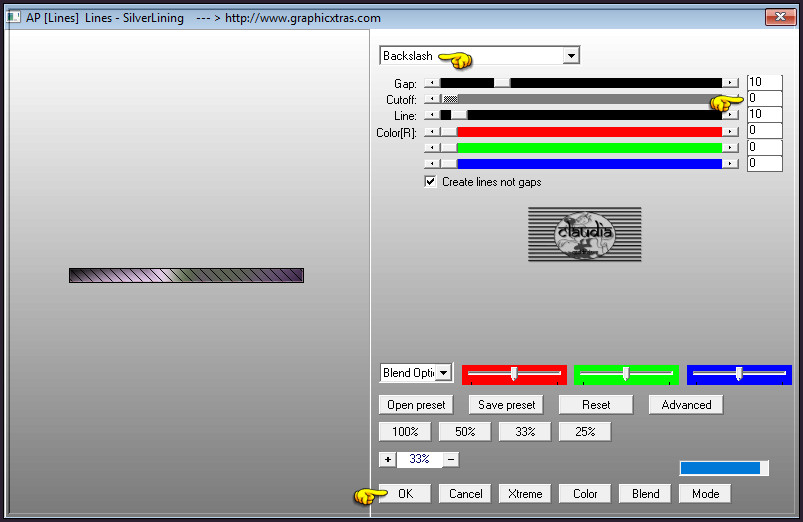Click the Color button

click(x=585, y=493)
